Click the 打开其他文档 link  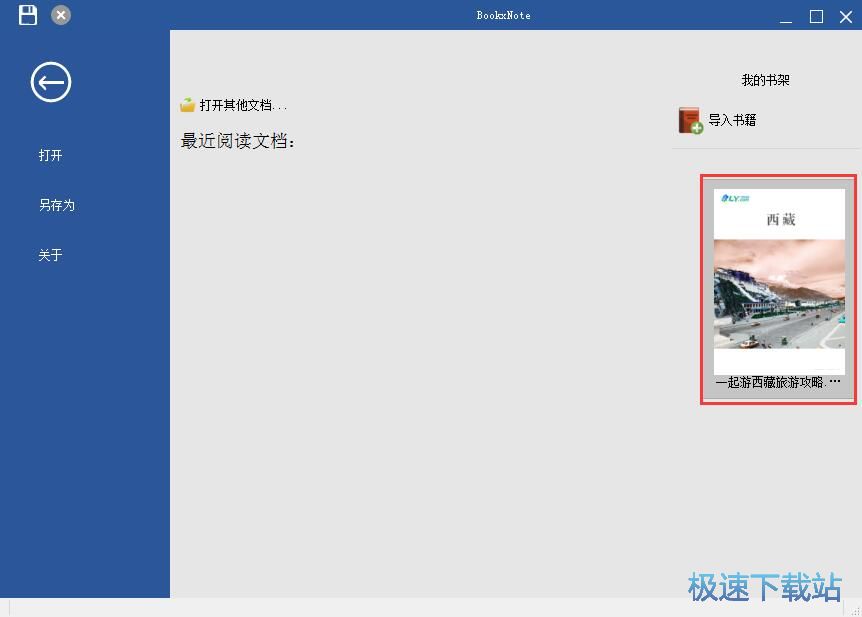240,104
